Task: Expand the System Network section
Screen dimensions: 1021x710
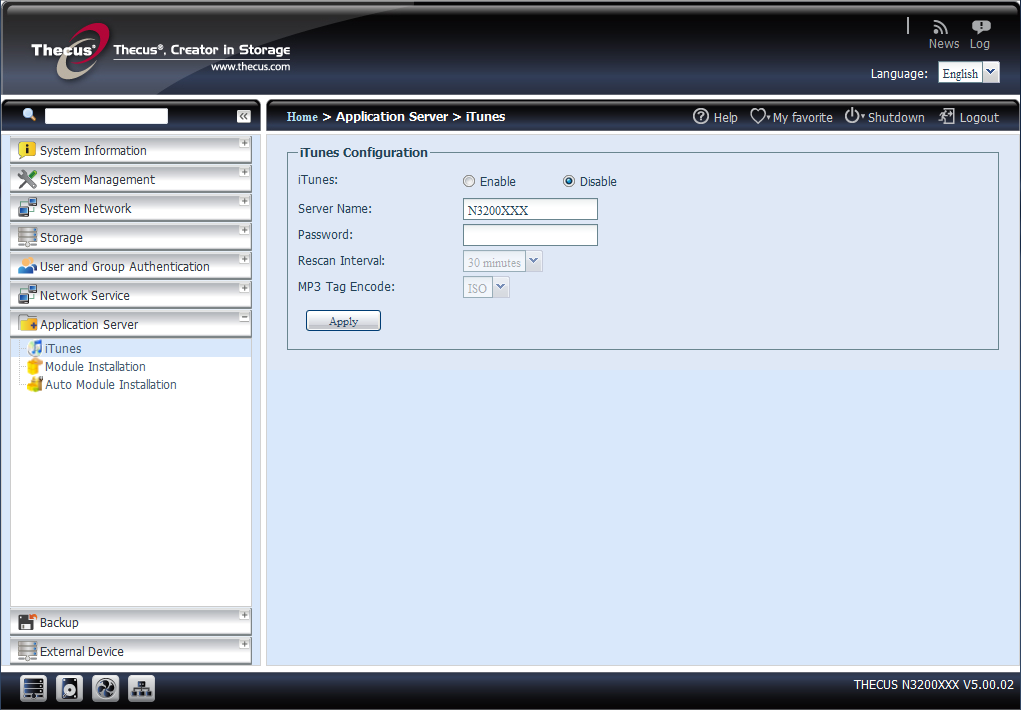Action: pos(244,201)
